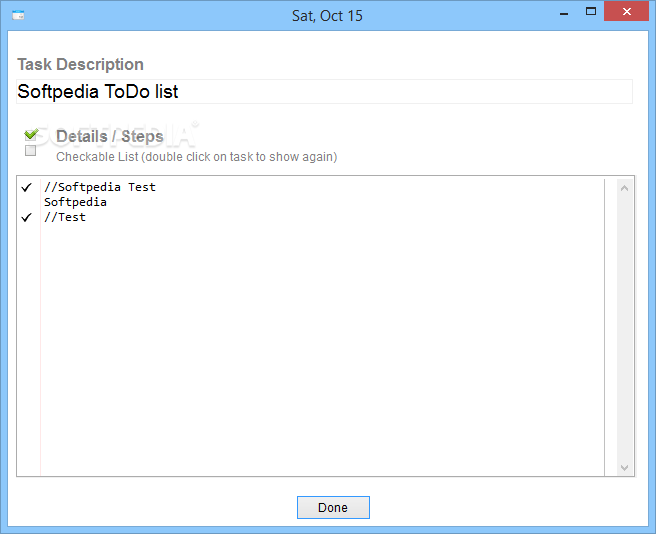Click the Details / Steps label
Viewport: 656px width, 534px height.
(110, 136)
